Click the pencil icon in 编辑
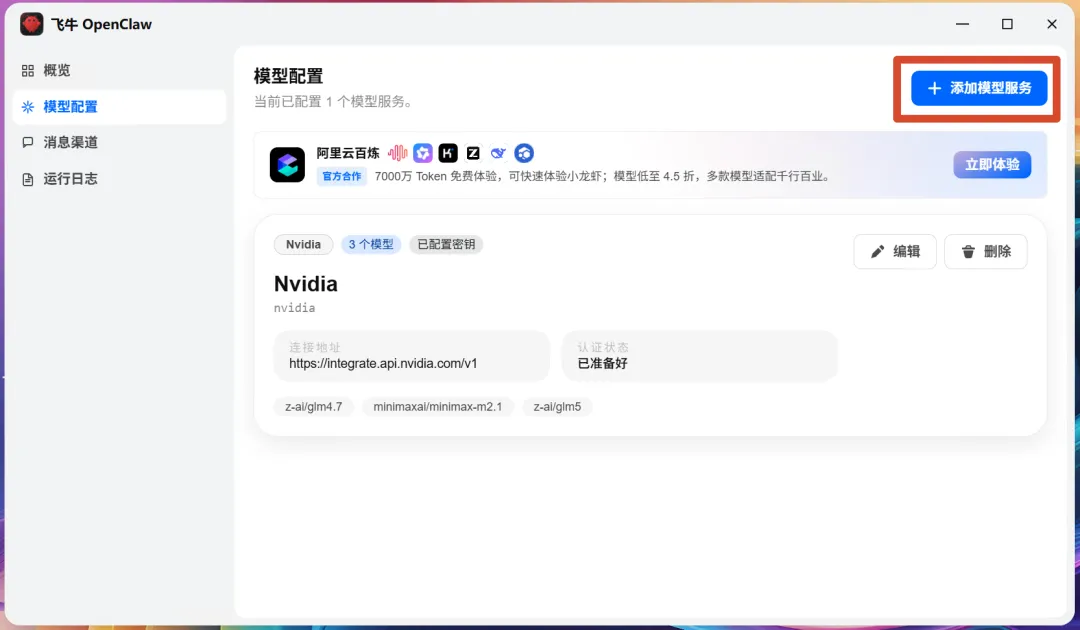The width and height of the screenshot is (1080, 630). coord(878,252)
